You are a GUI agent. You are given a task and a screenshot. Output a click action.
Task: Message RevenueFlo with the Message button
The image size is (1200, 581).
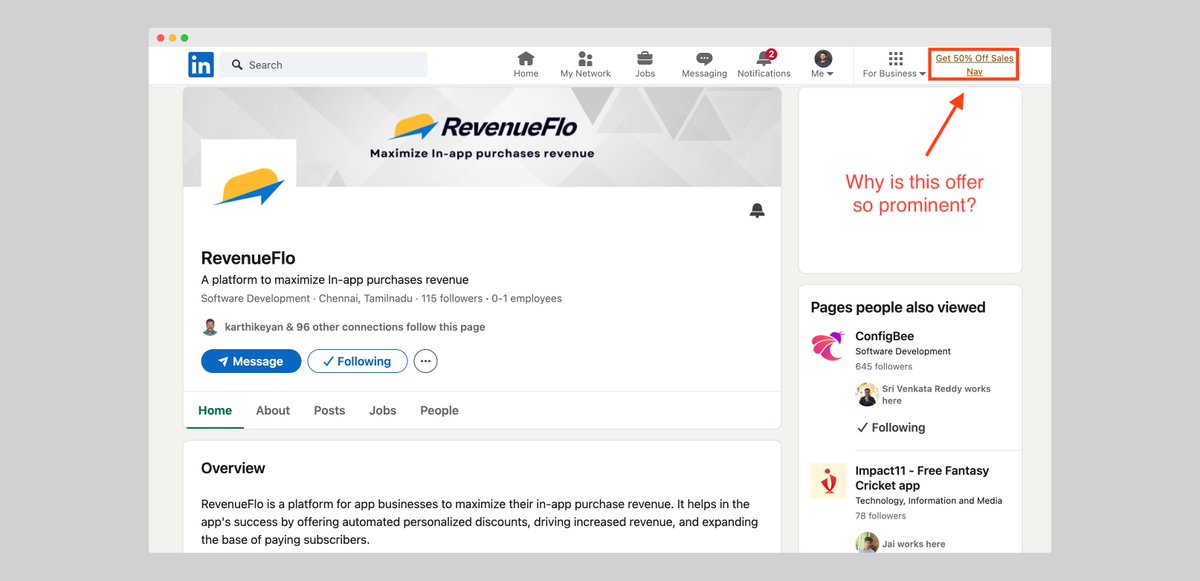(x=251, y=361)
